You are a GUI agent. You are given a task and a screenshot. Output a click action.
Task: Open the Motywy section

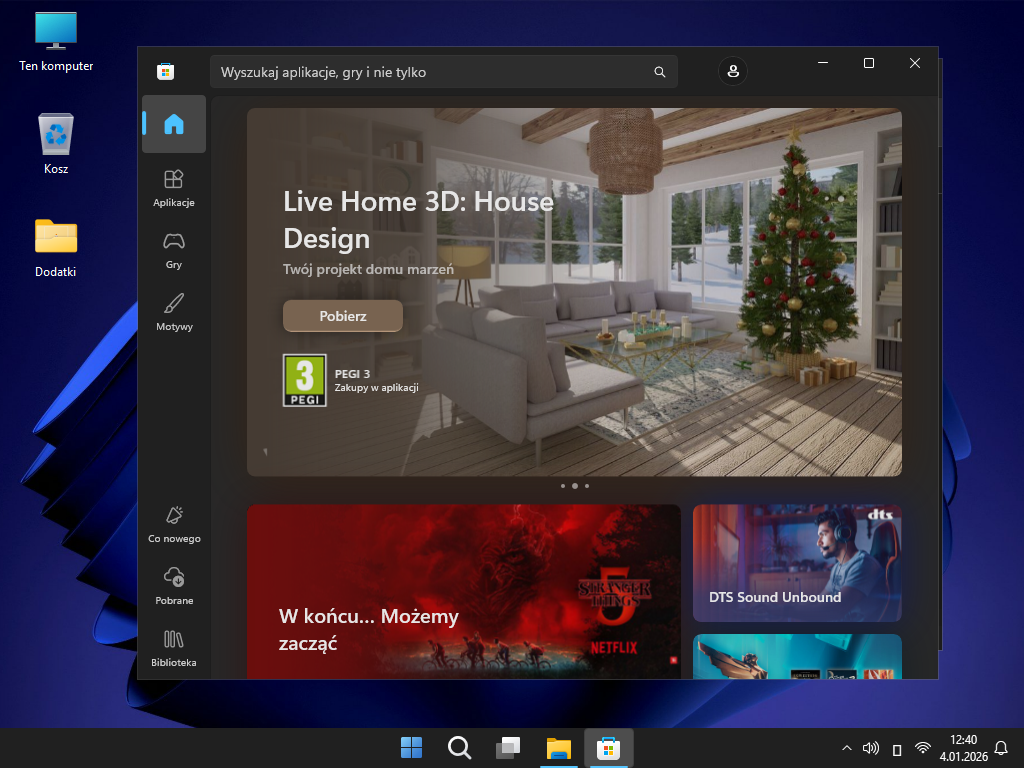tap(174, 311)
